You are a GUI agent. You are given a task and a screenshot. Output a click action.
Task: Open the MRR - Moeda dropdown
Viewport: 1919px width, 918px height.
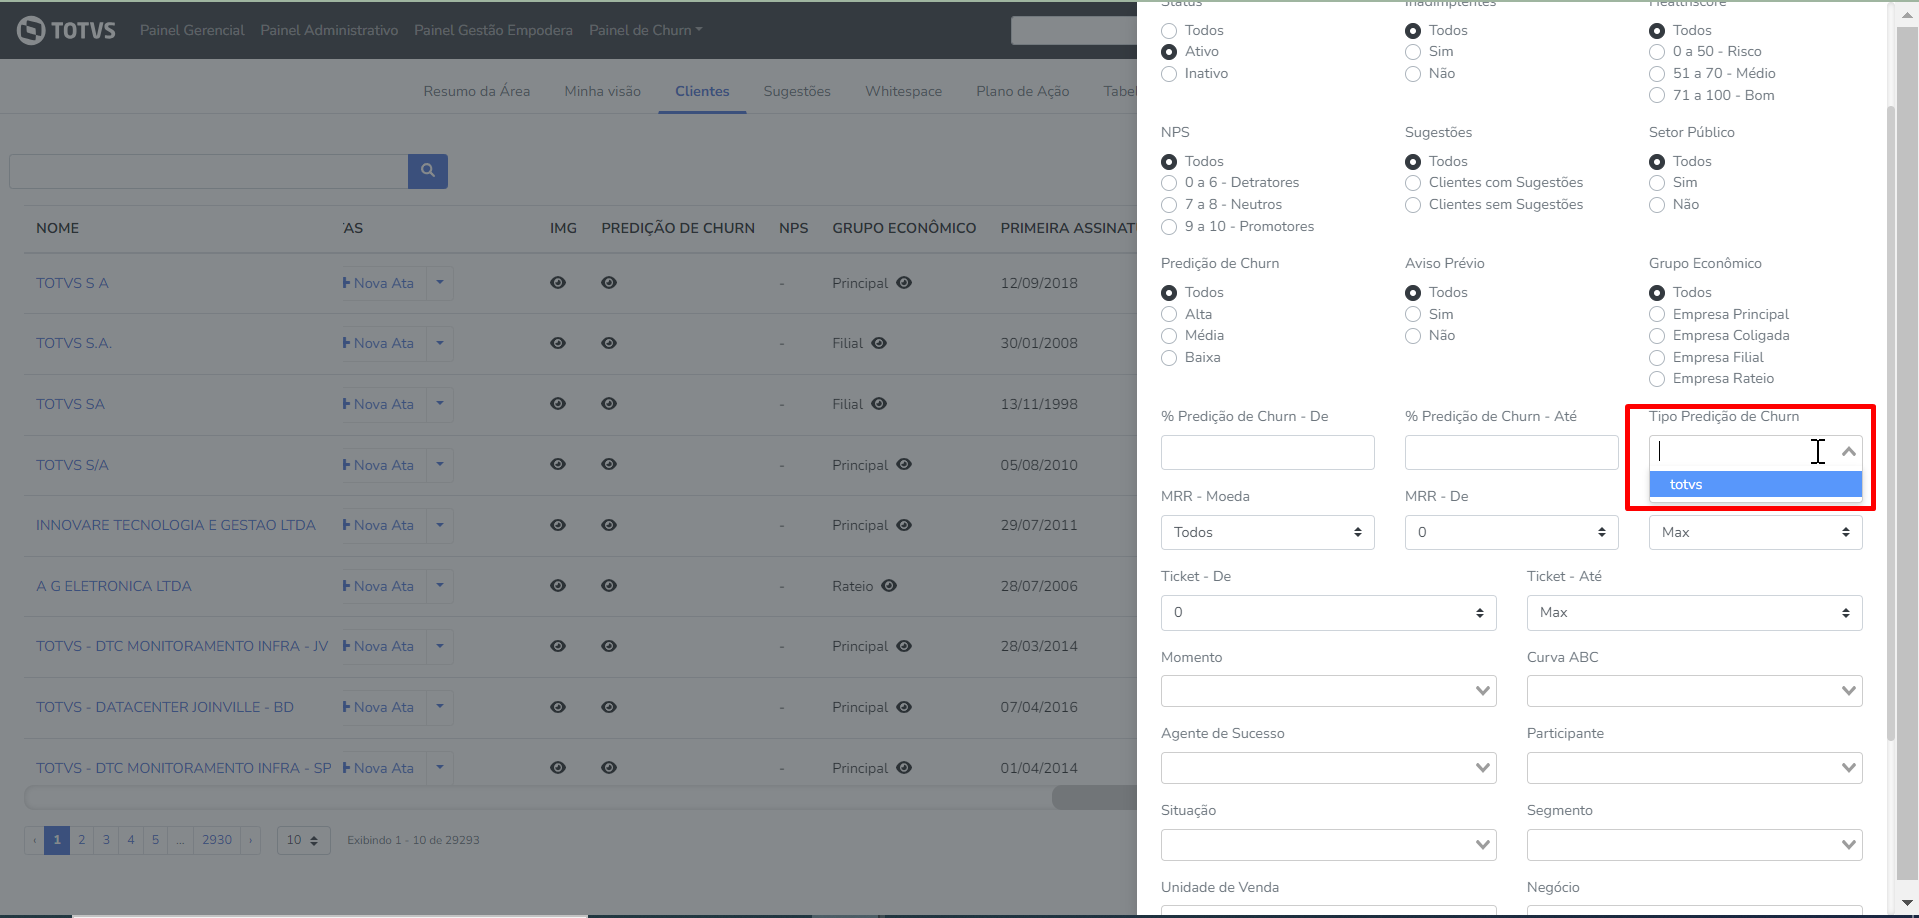click(1267, 532)
